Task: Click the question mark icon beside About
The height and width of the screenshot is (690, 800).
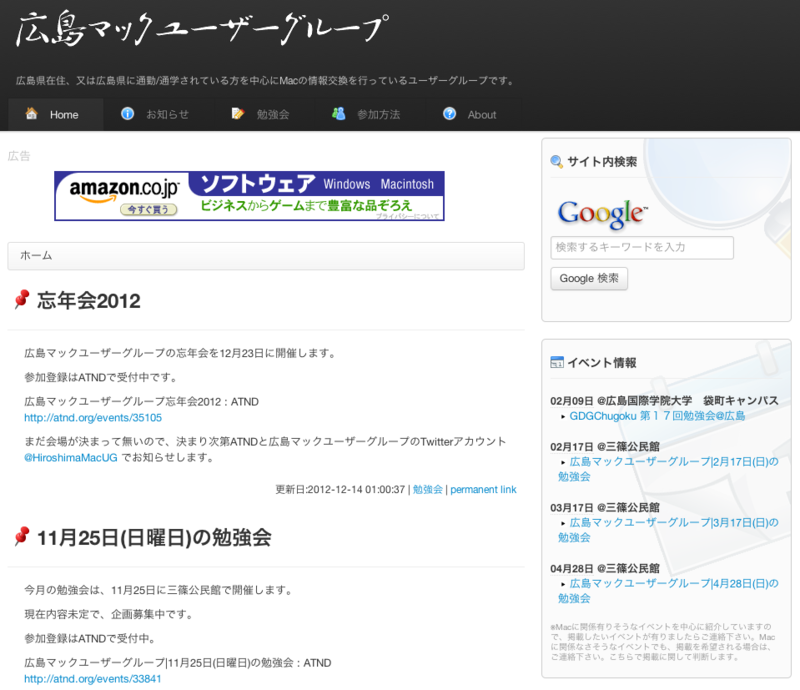Action: (x=448, y=114)
